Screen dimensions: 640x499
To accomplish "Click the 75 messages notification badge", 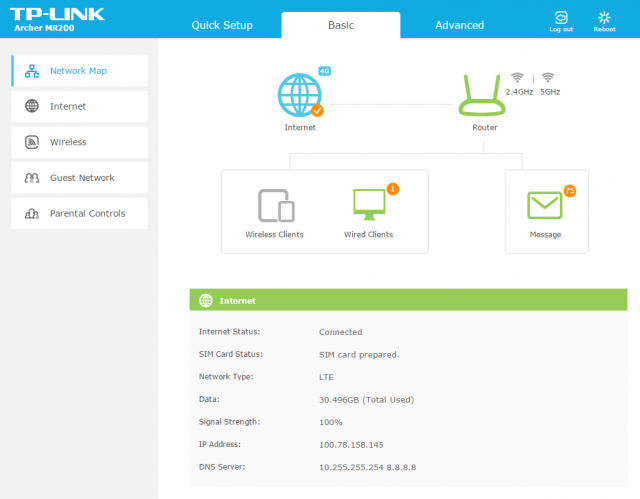I will pos(569,190).
